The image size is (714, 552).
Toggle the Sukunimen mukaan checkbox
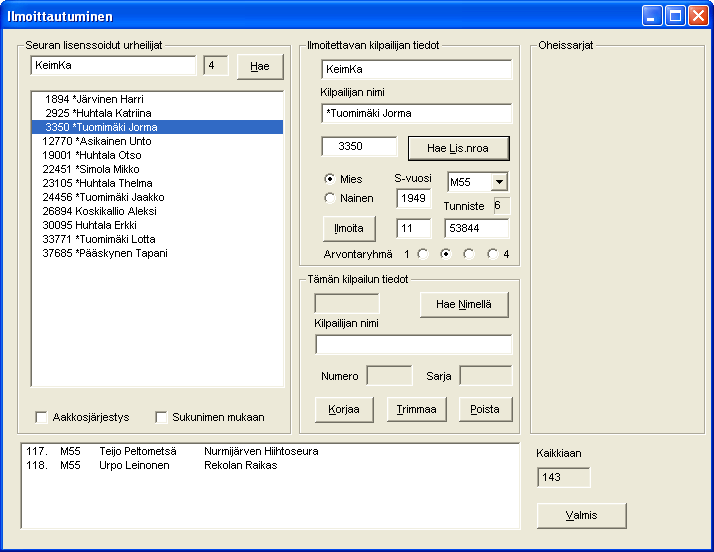click(x=163, y=417)
